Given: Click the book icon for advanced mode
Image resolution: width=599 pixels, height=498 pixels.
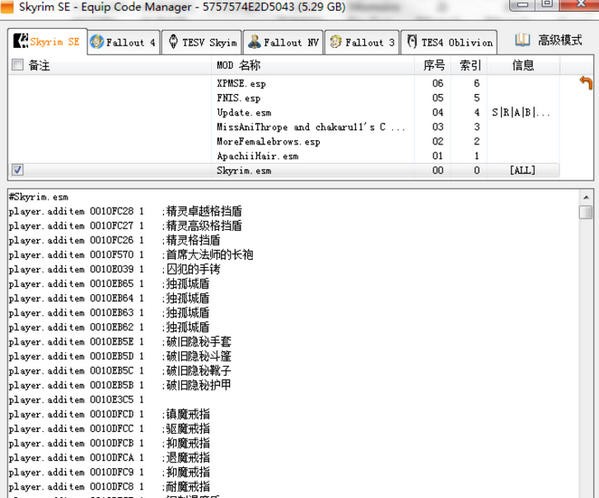Looking at the screenshot, I should pyautogui.click(x=522, y=40).
